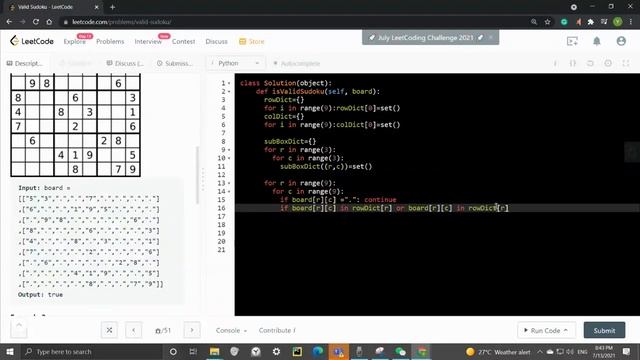Click code line 'rowDict={}'

(284, 100)
